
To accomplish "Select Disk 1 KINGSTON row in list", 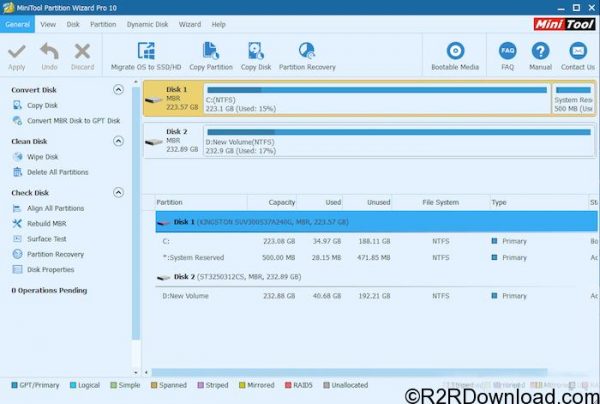I will click(x=376, y=222).
